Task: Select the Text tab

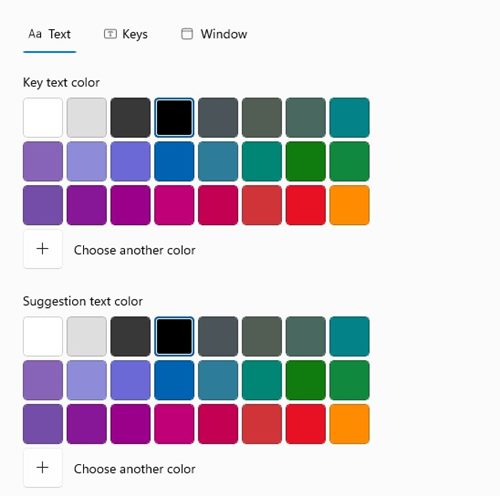Action: click(x=50, y=34)
